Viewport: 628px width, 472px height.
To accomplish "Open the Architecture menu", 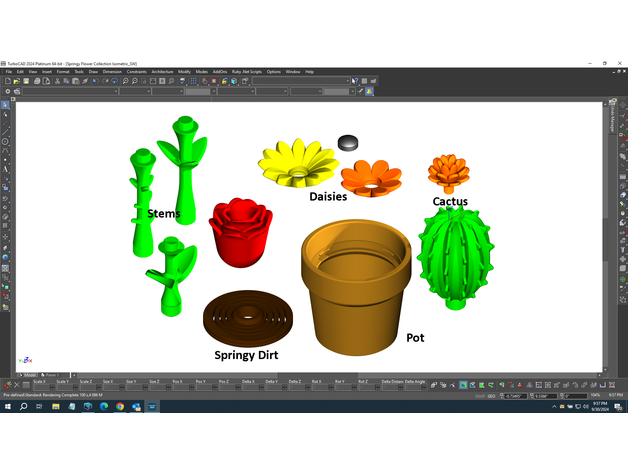I will 161,72.
